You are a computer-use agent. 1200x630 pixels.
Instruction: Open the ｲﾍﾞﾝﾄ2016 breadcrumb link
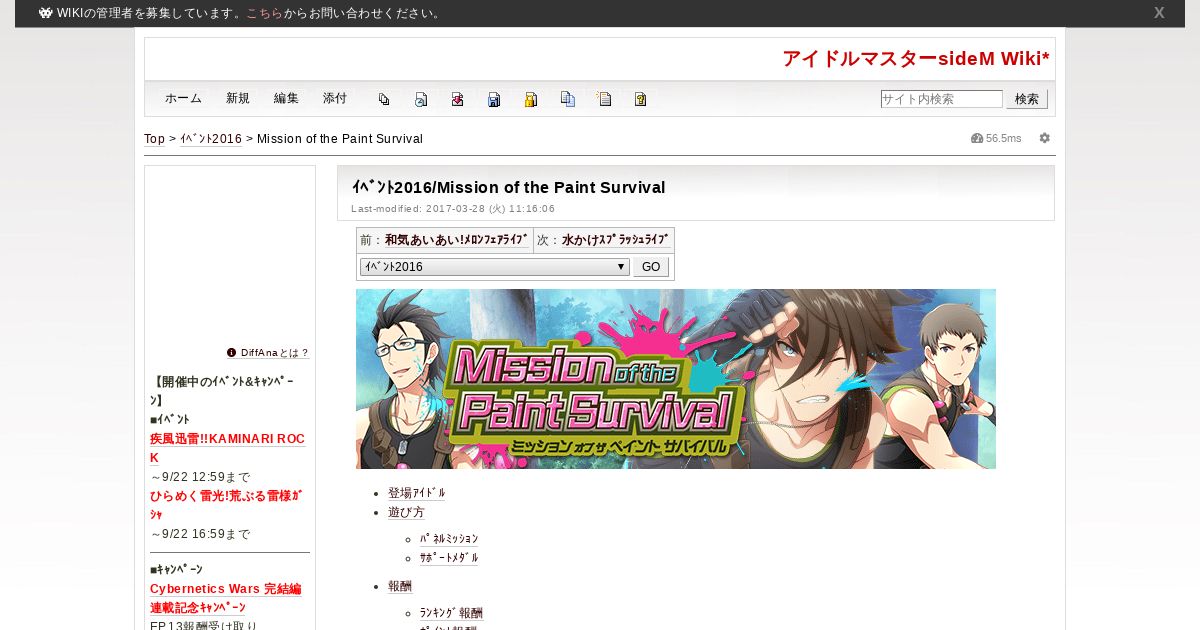pyautogui.click(x=211, y=139)
